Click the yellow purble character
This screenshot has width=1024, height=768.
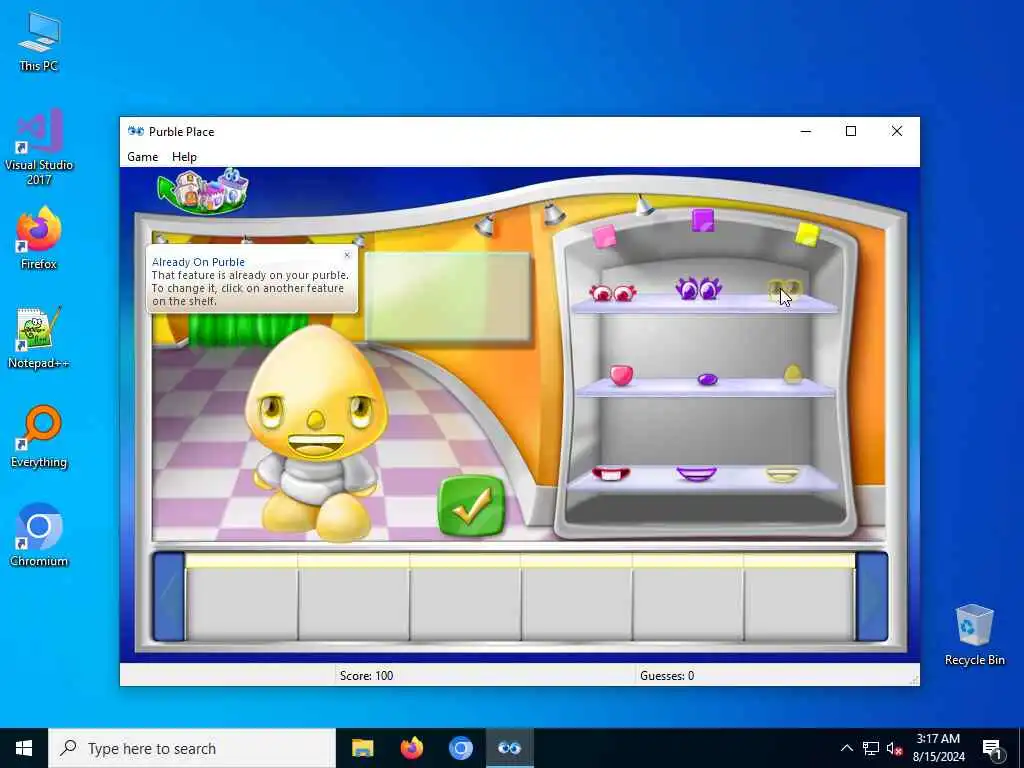[x=317, y=432]
